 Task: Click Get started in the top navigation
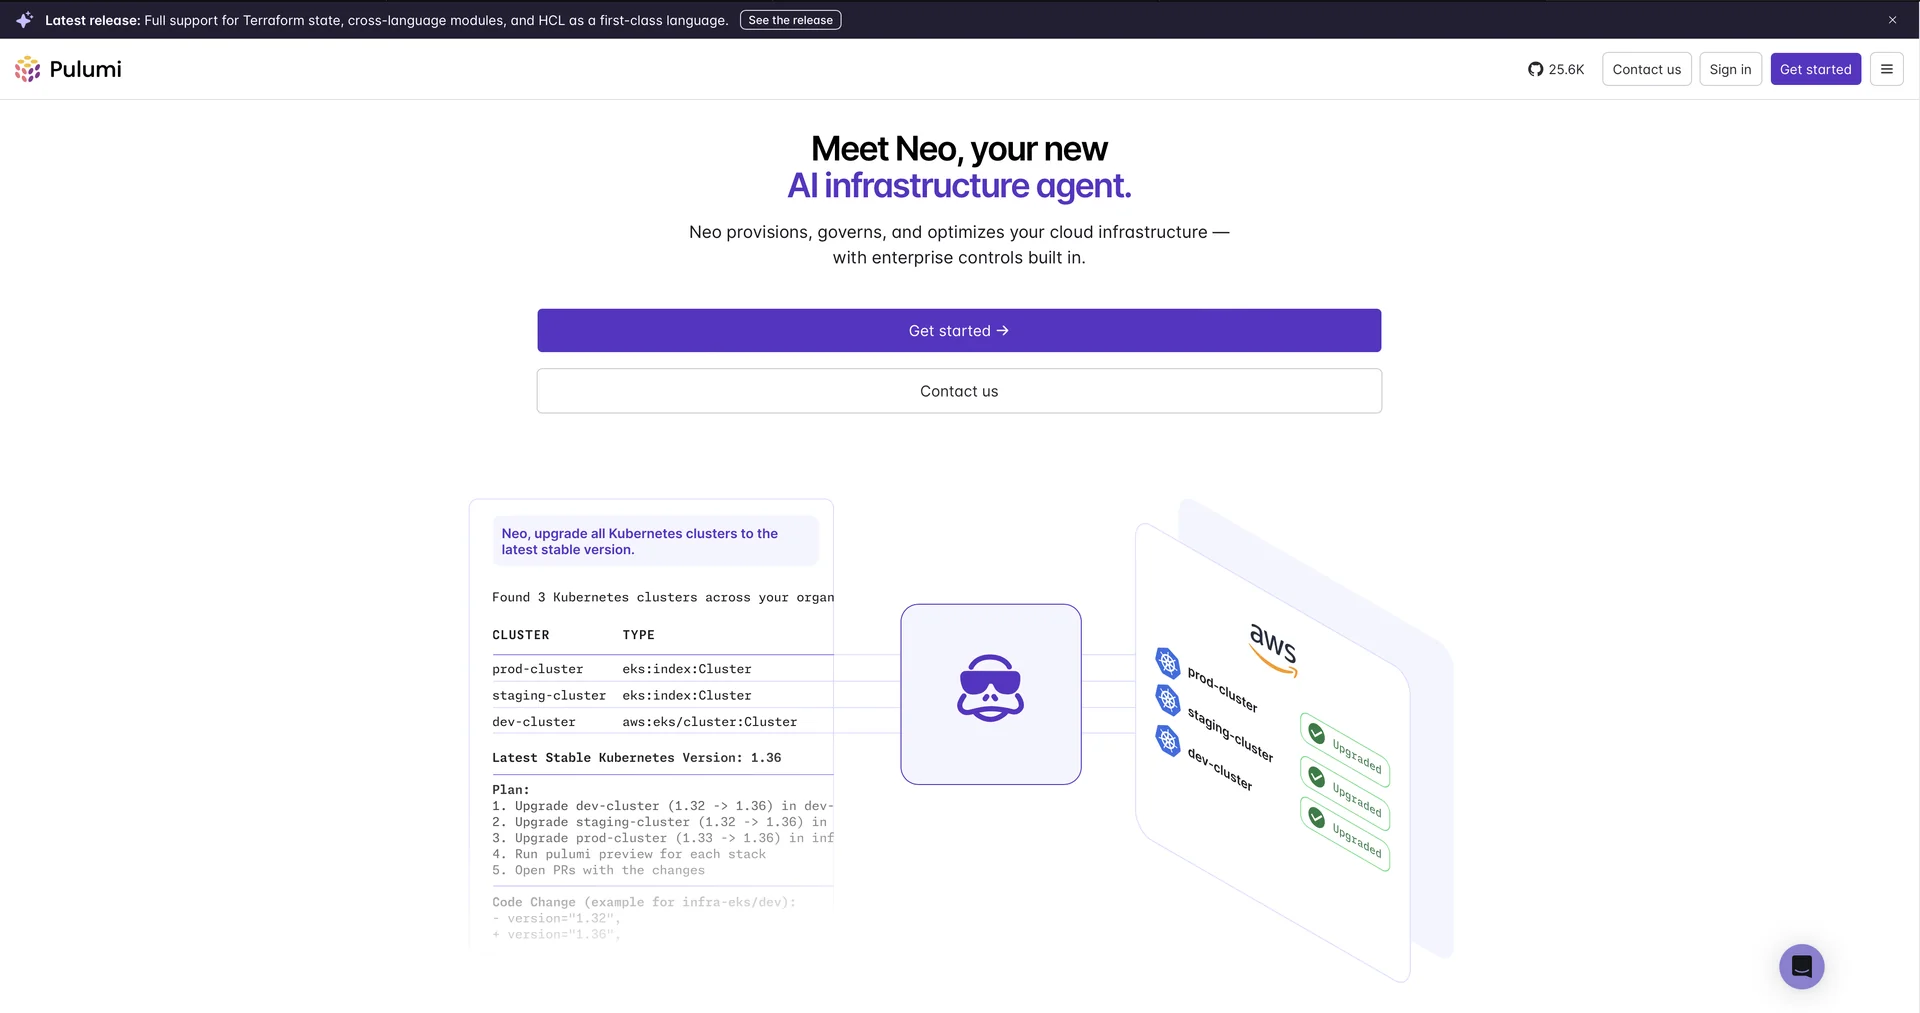pyautogui.click(x=1815, y=69)
